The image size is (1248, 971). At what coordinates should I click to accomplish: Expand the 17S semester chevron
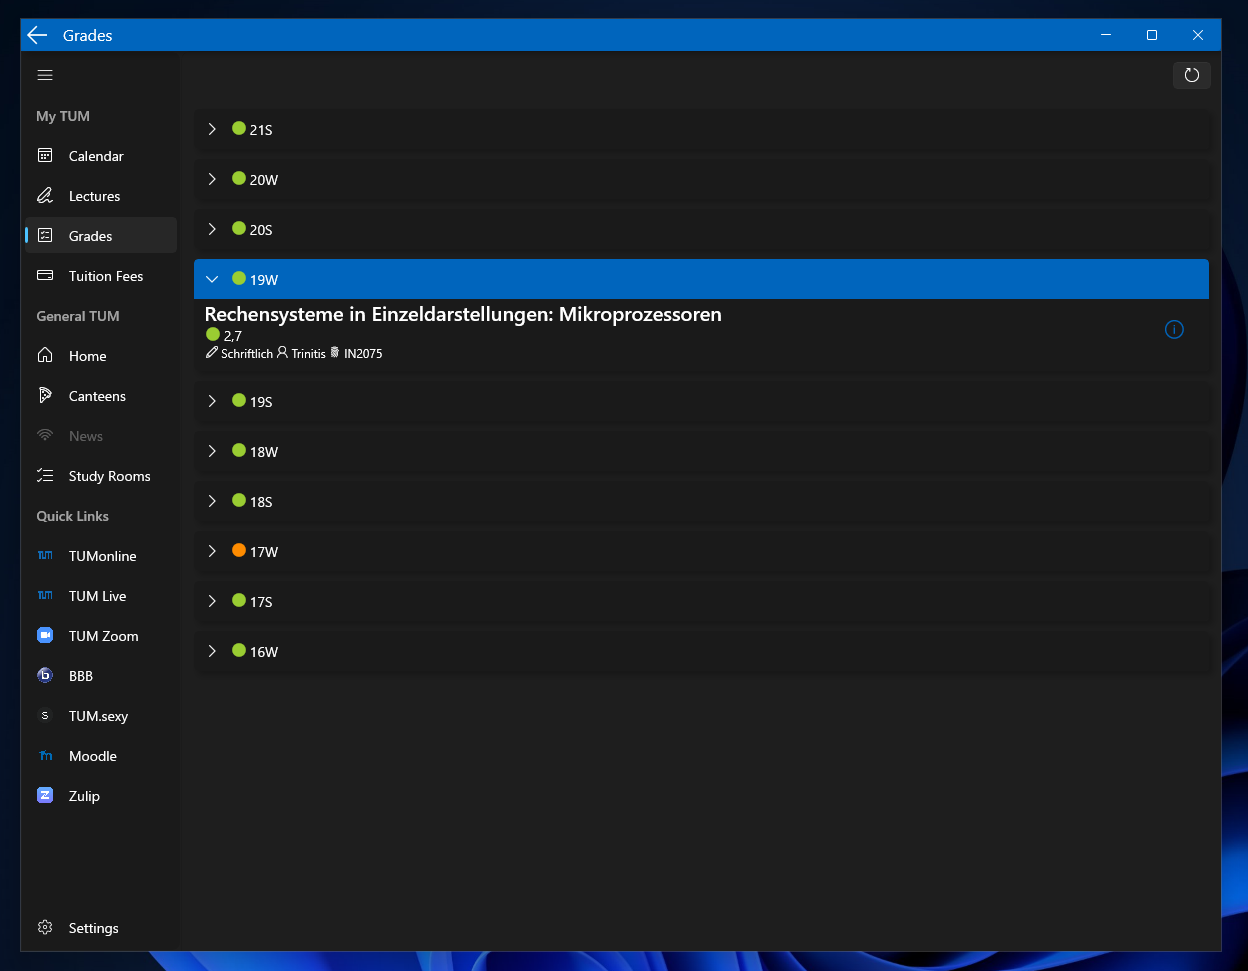[x=212, y=601]
